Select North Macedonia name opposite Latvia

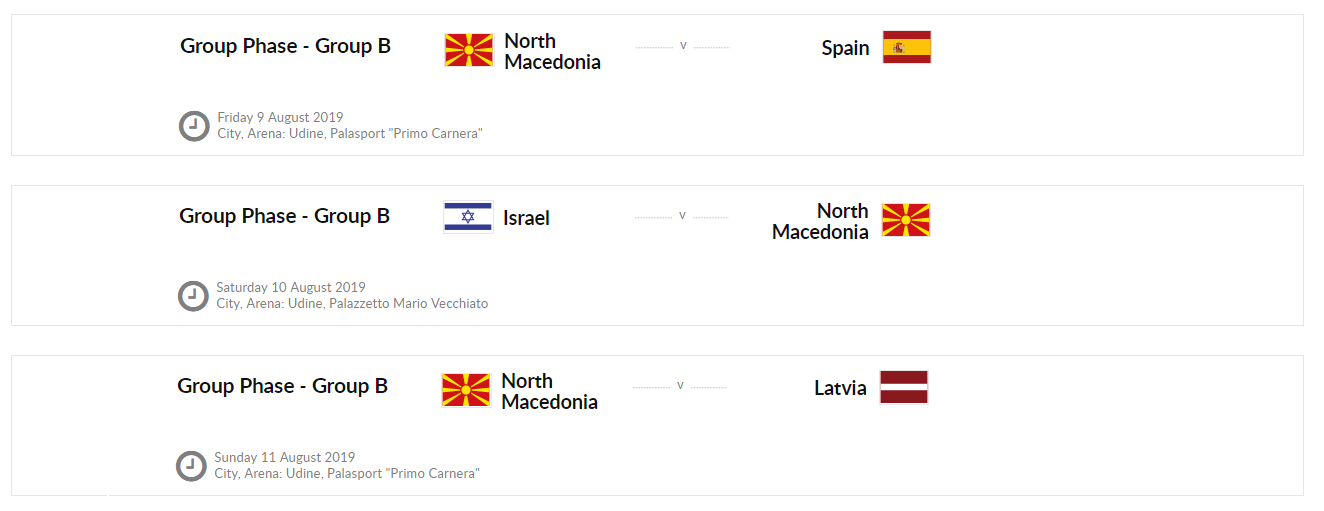(549, 391)
